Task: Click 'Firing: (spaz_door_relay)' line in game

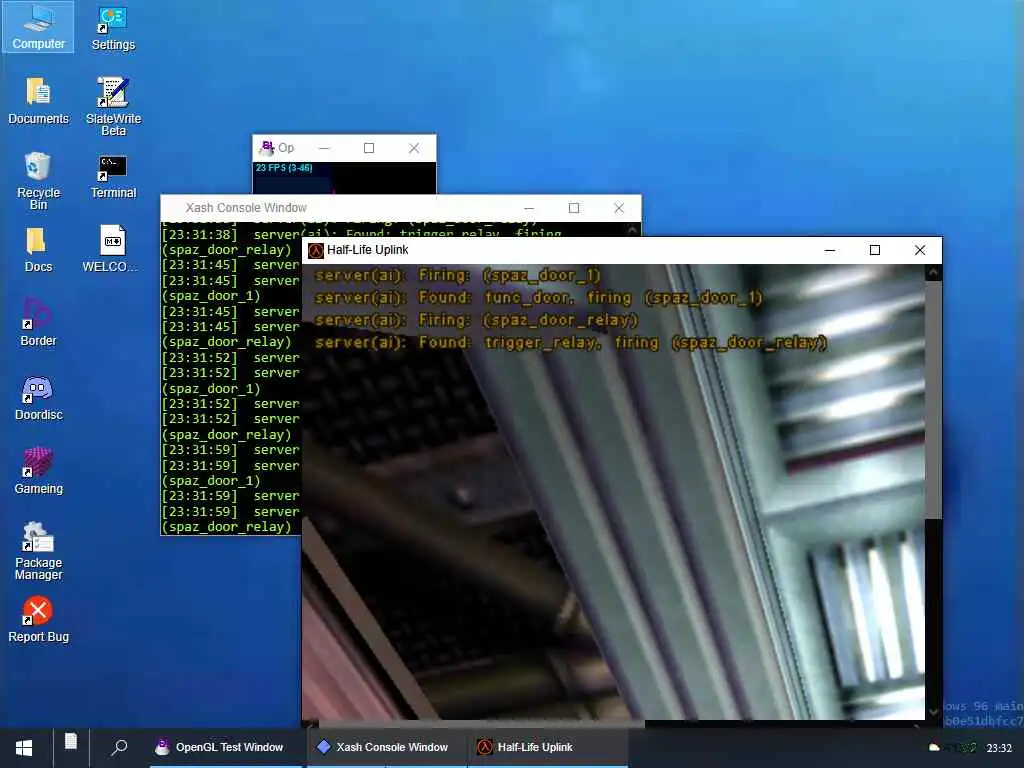Action: tap(476, 320)
